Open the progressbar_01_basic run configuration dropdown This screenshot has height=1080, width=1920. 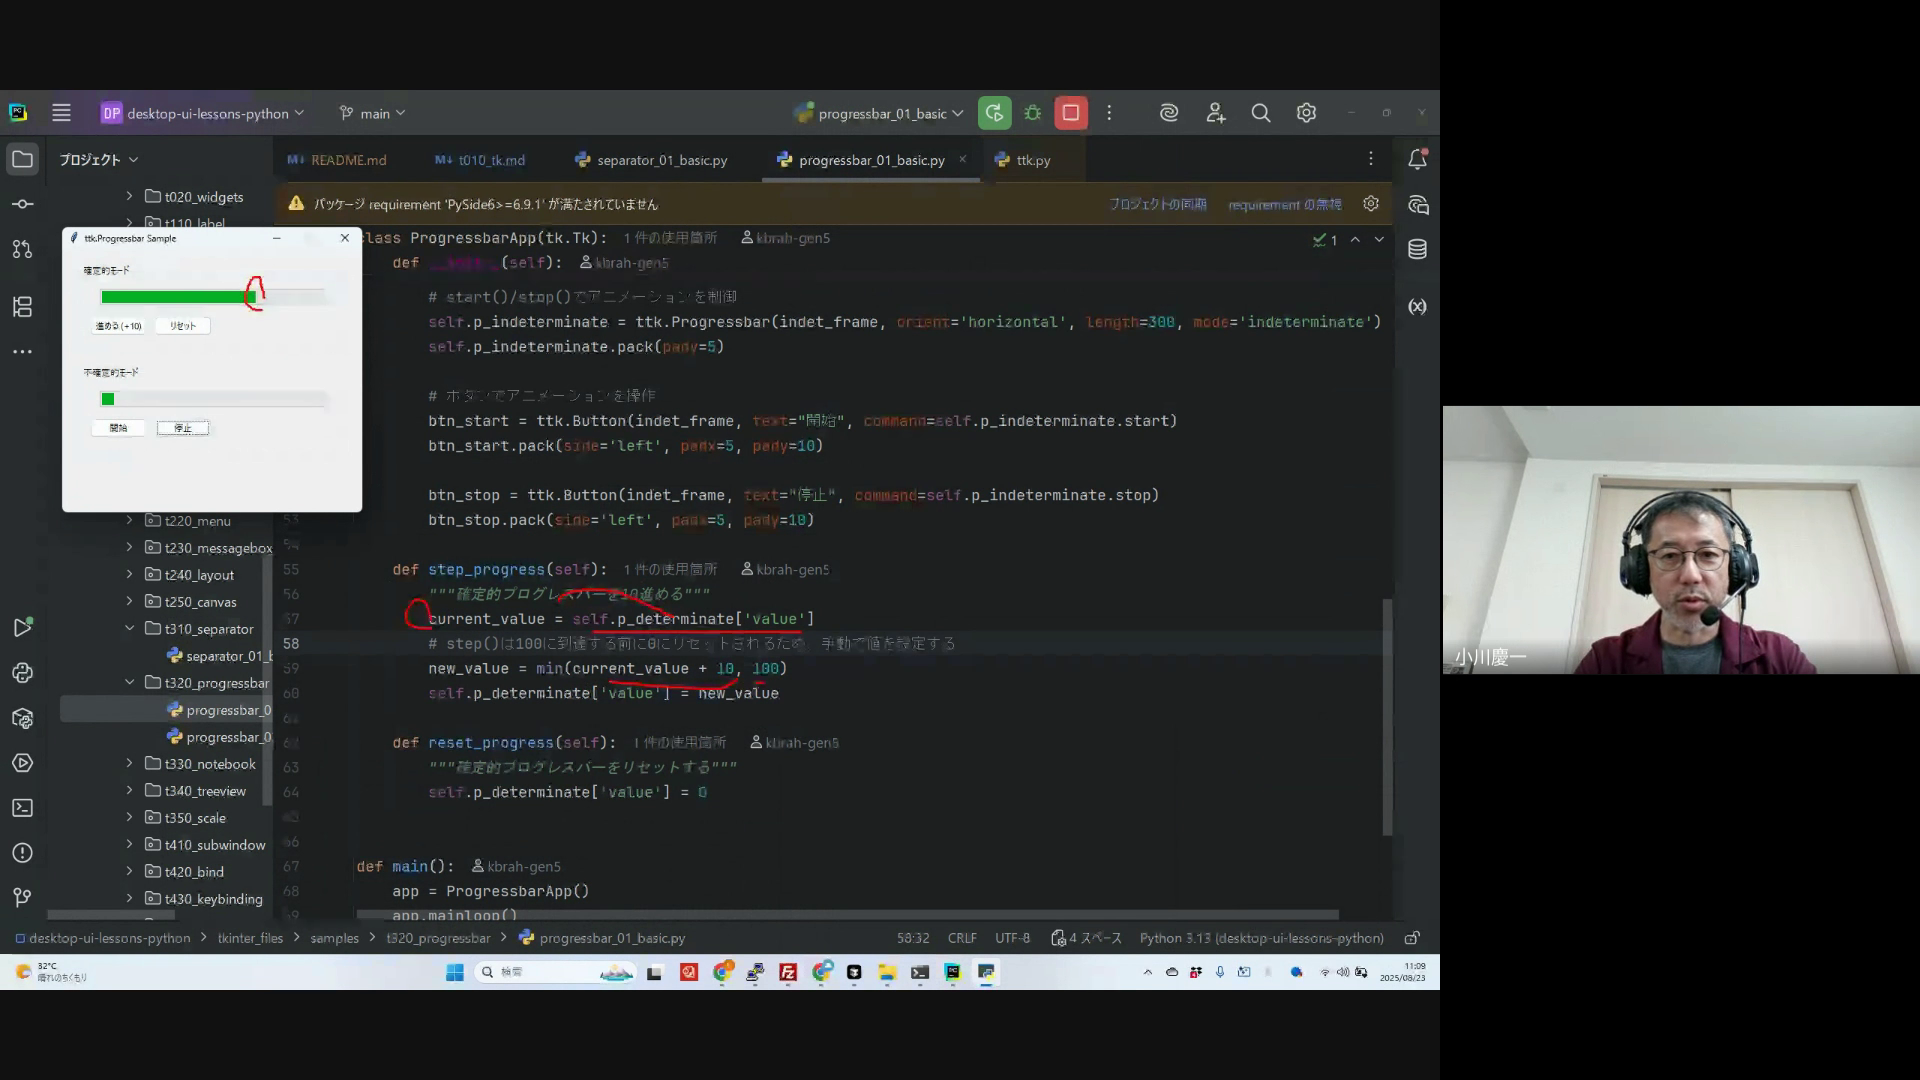(880, 113)
